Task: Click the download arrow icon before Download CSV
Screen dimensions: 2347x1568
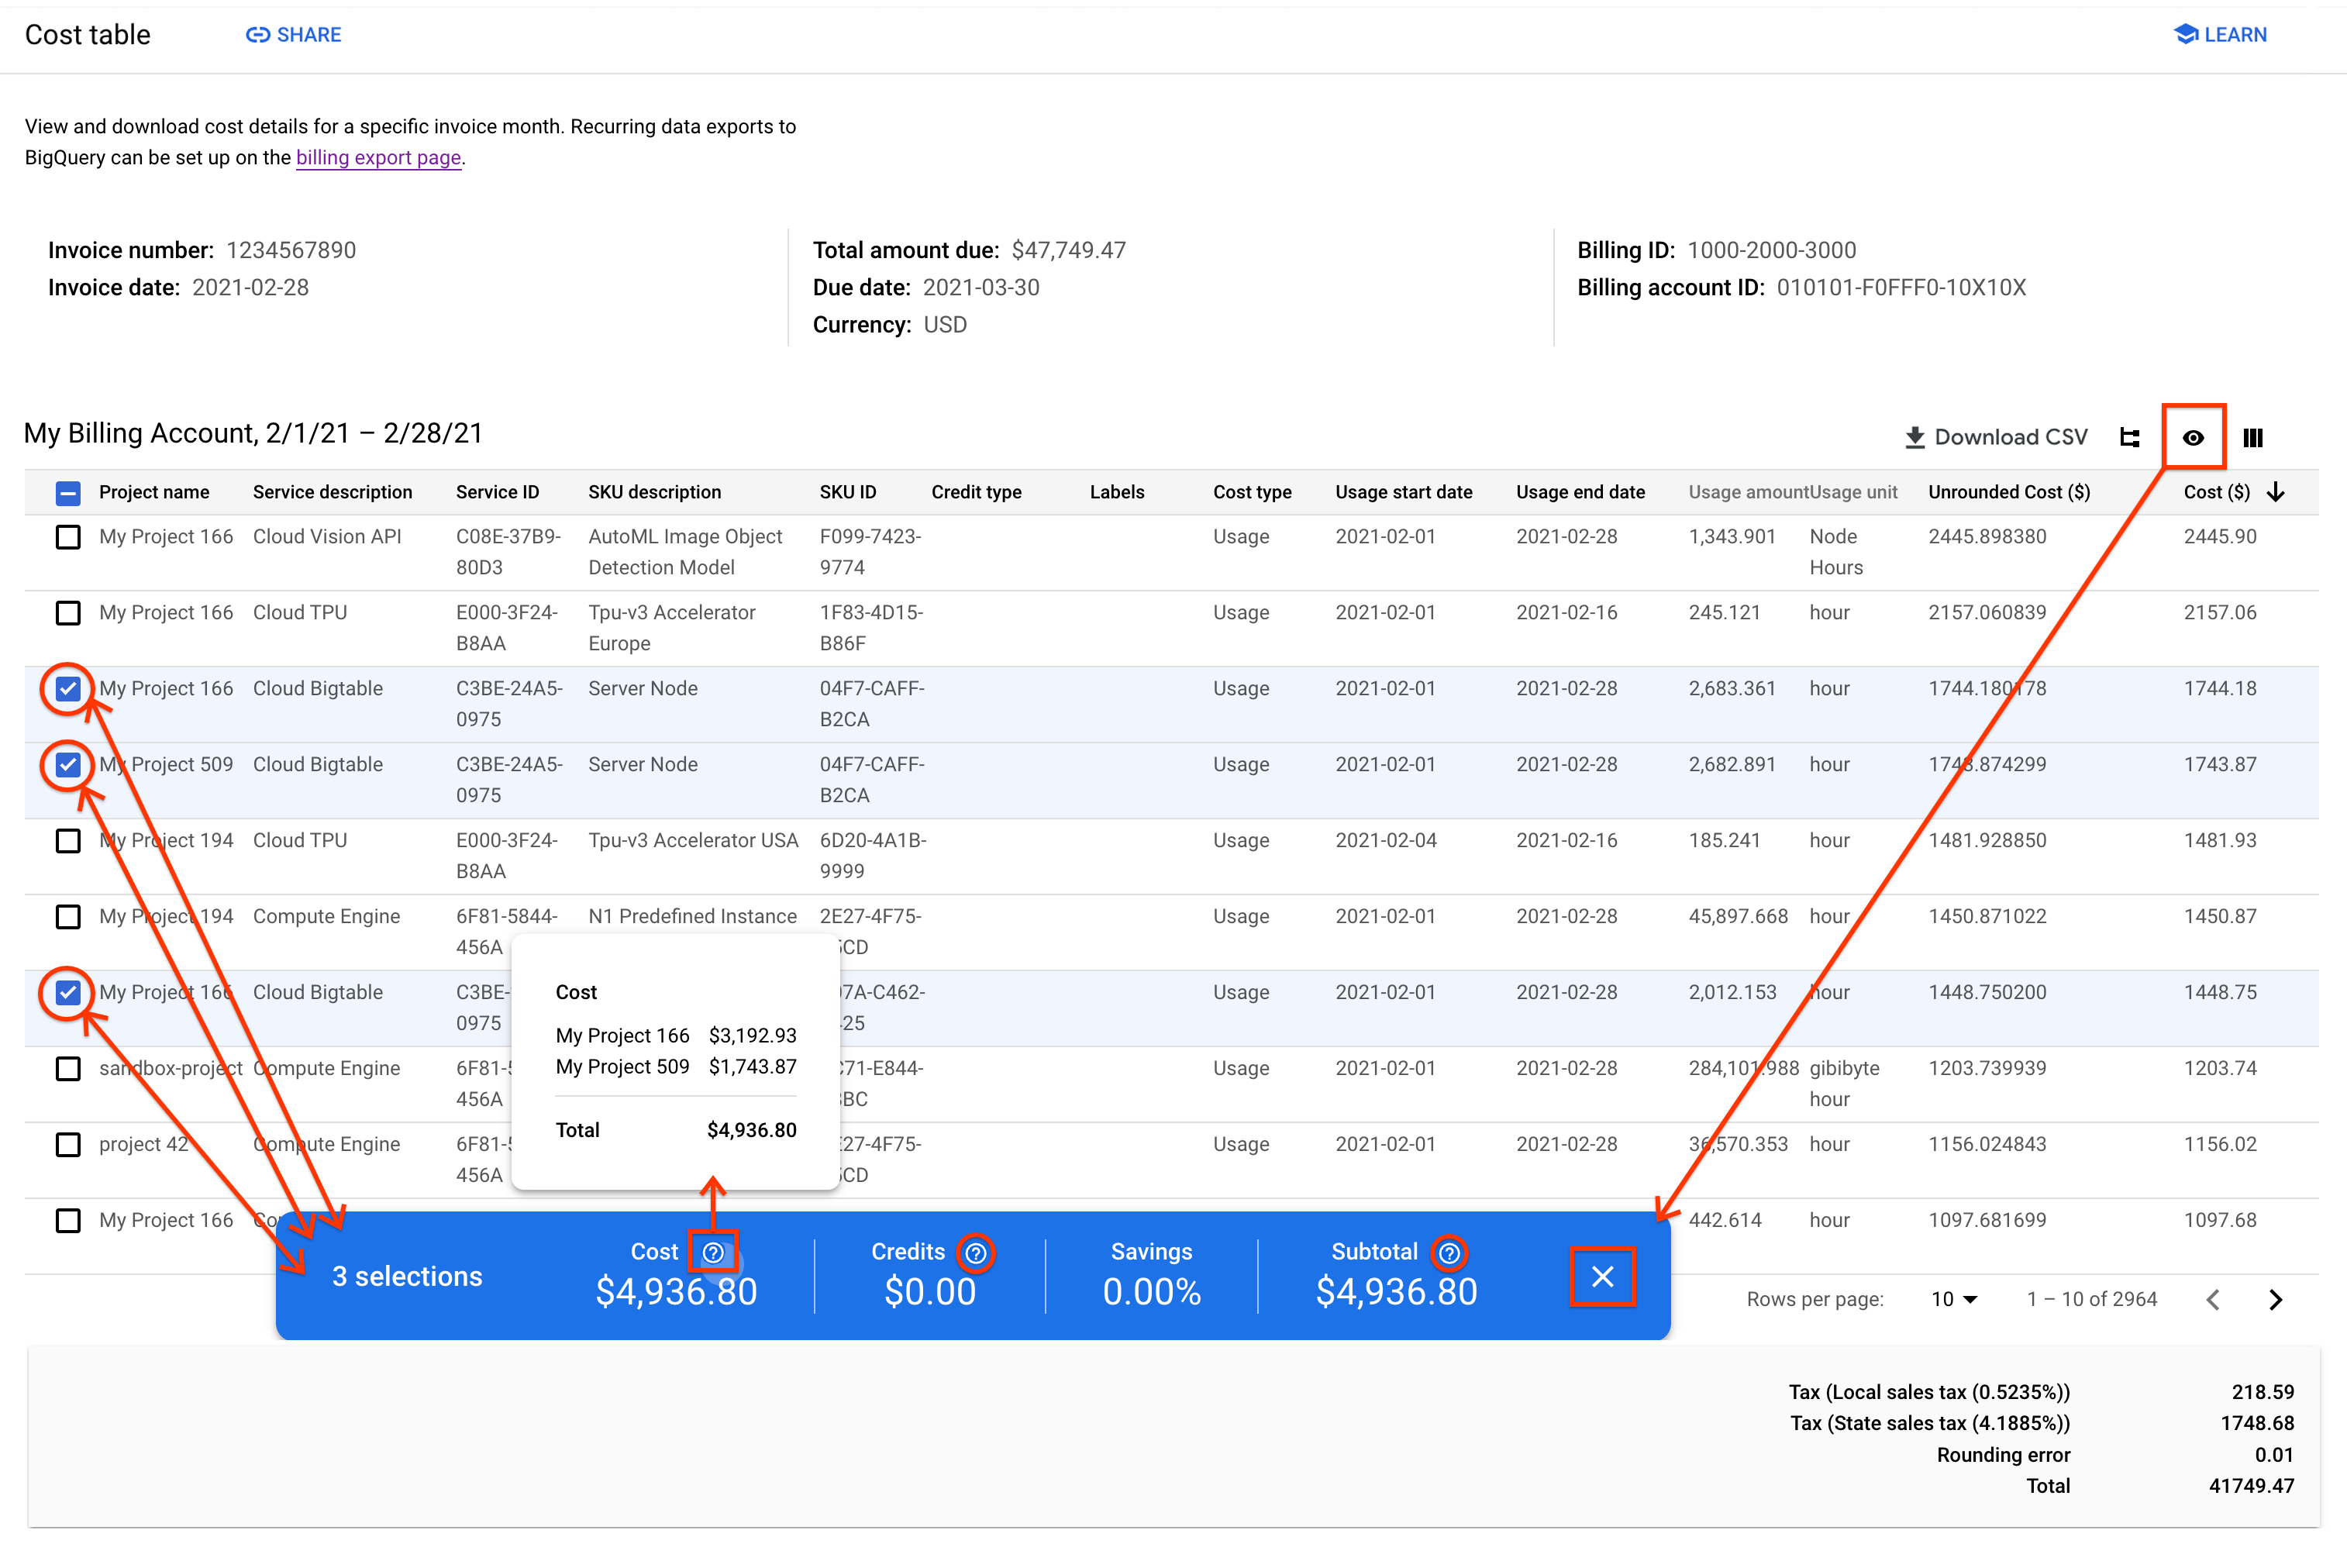Action: tap(1915, 437)
